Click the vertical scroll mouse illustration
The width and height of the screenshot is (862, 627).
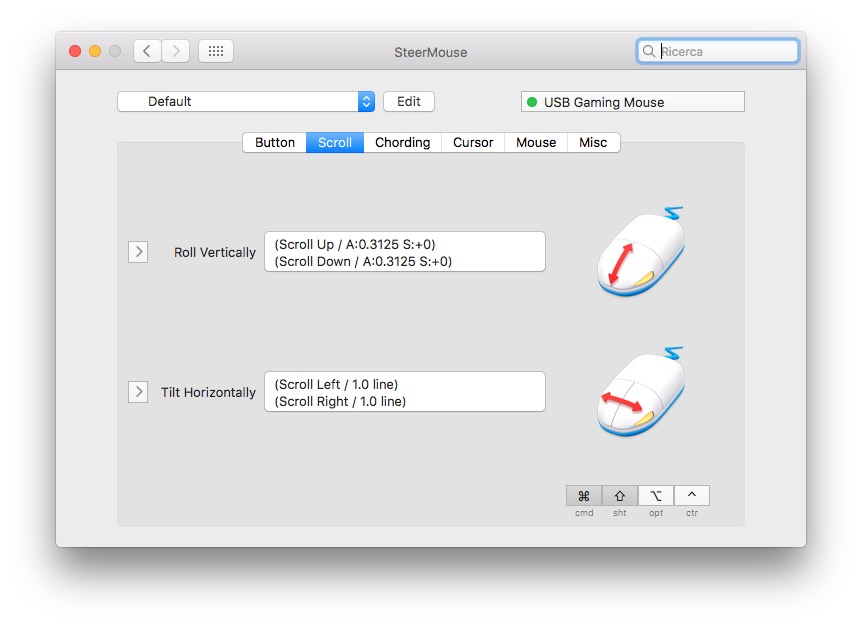[x=642, y=251]
